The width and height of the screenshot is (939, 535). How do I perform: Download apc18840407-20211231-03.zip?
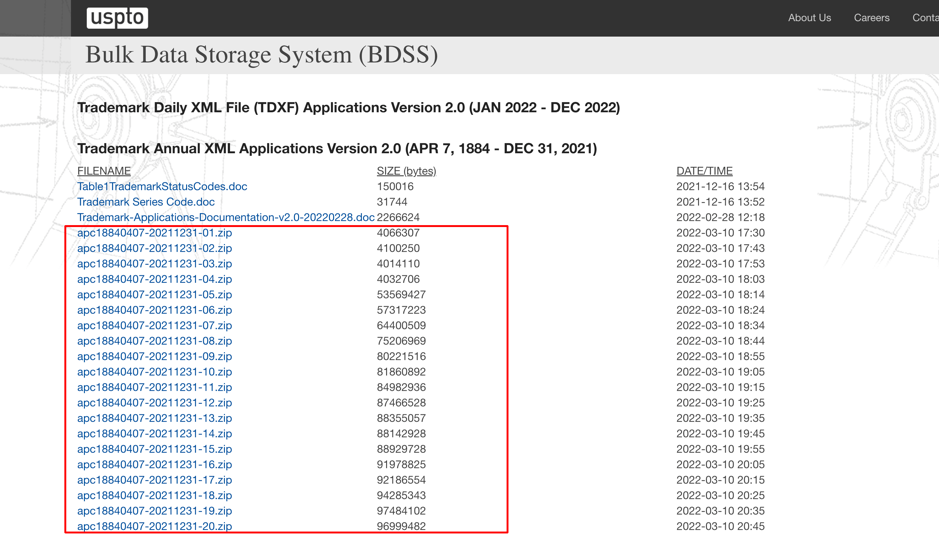click(155, 264)
